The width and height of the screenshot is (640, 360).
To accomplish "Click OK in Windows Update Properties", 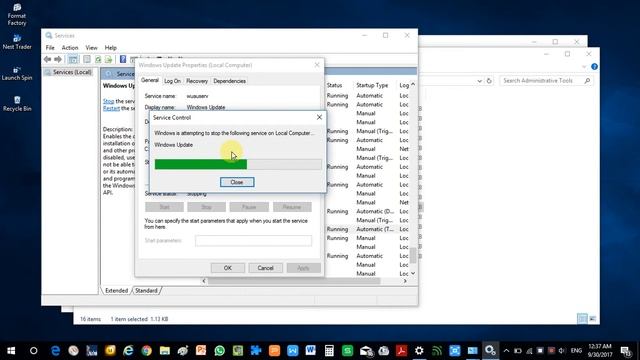I will pos(228,268).
